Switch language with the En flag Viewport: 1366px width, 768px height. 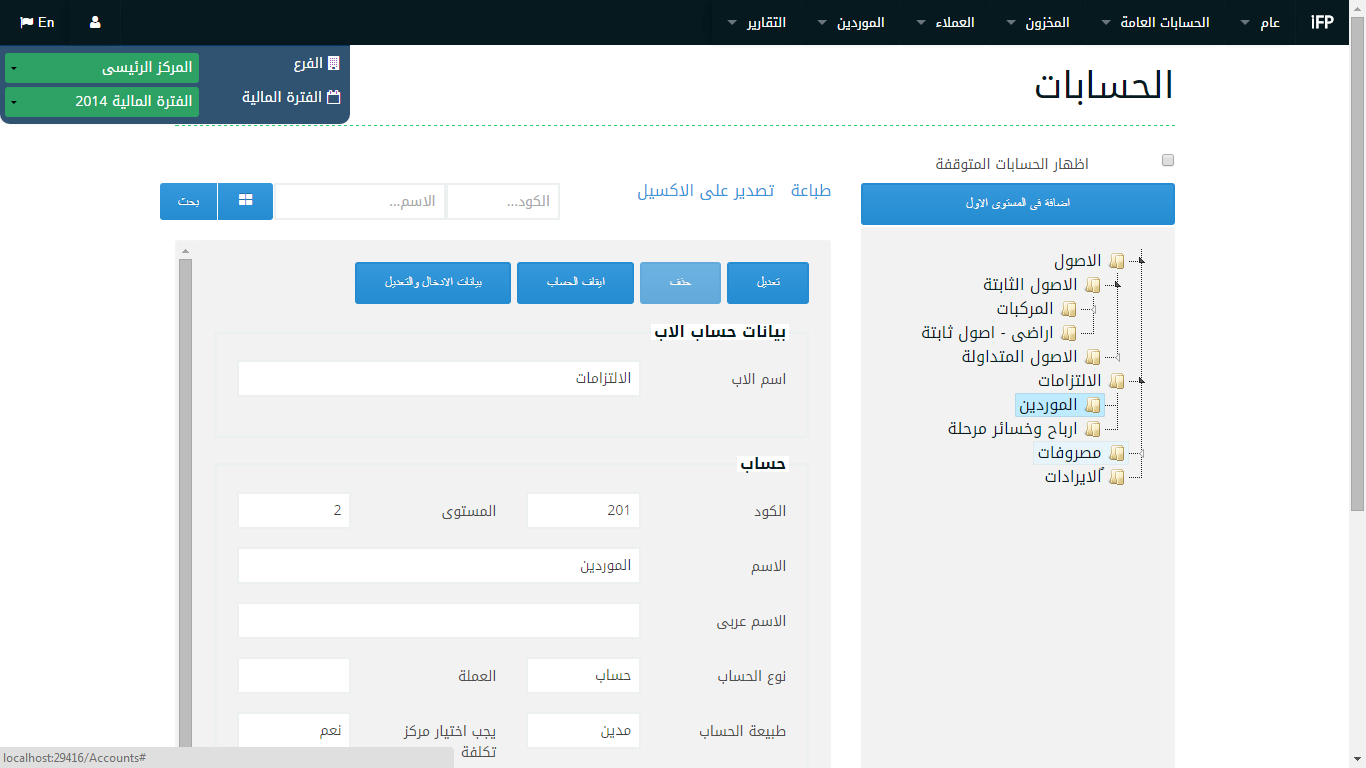(x=37, y=22)
